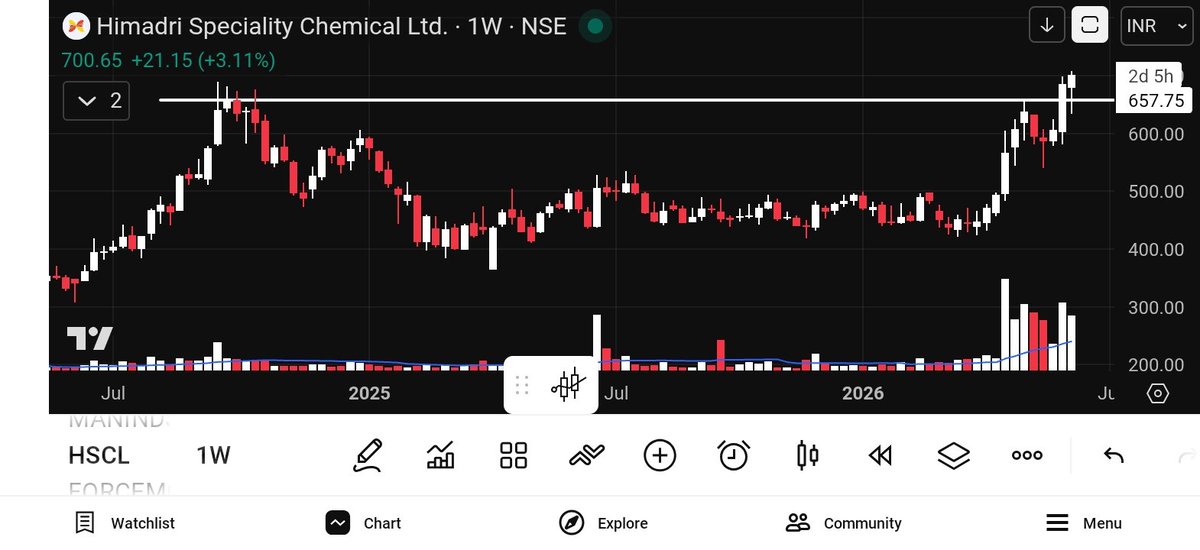Tap the 700.65 last price value

pos(92,61)
